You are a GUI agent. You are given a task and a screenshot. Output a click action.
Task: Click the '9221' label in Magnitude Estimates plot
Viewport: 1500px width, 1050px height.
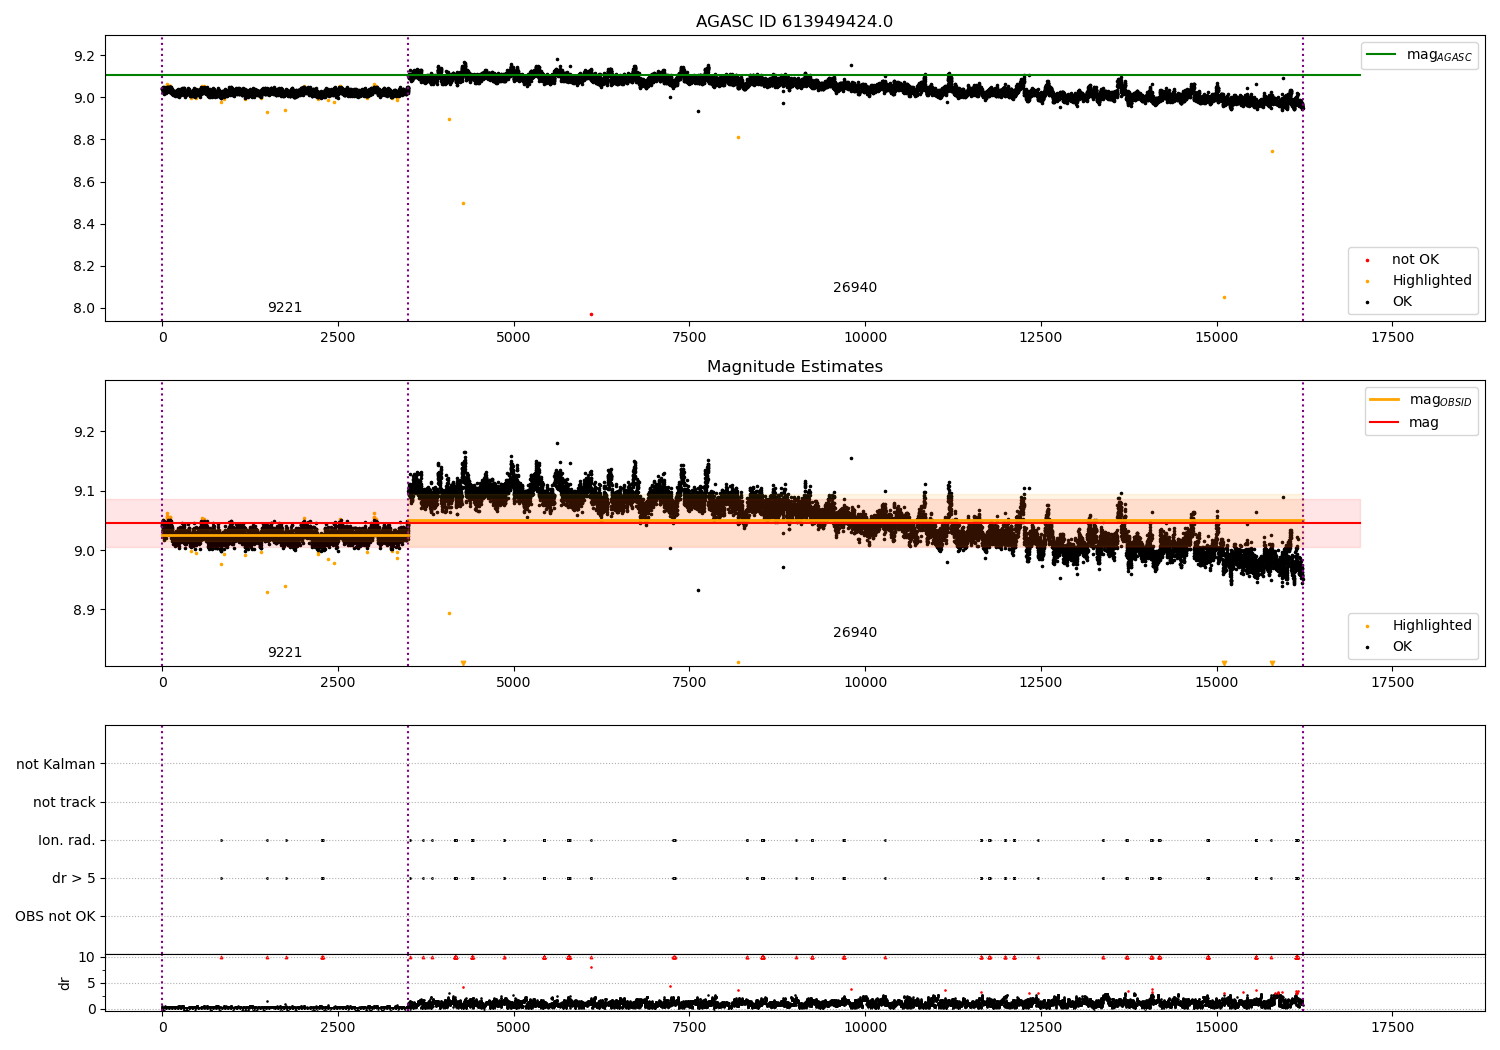[x=285, y=653]
